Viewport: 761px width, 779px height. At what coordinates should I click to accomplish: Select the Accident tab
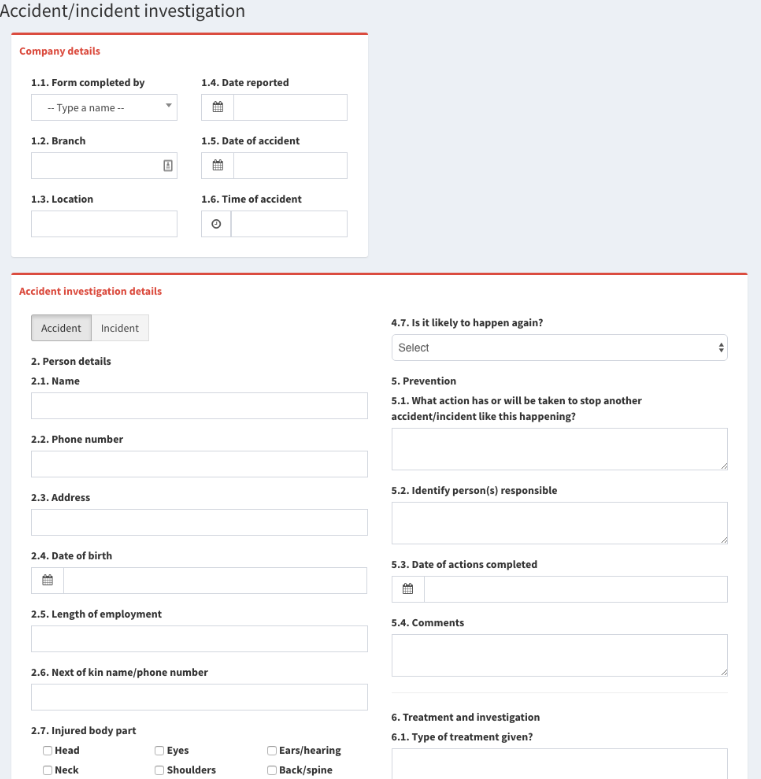pyautogui.click(x=61, y=328)
